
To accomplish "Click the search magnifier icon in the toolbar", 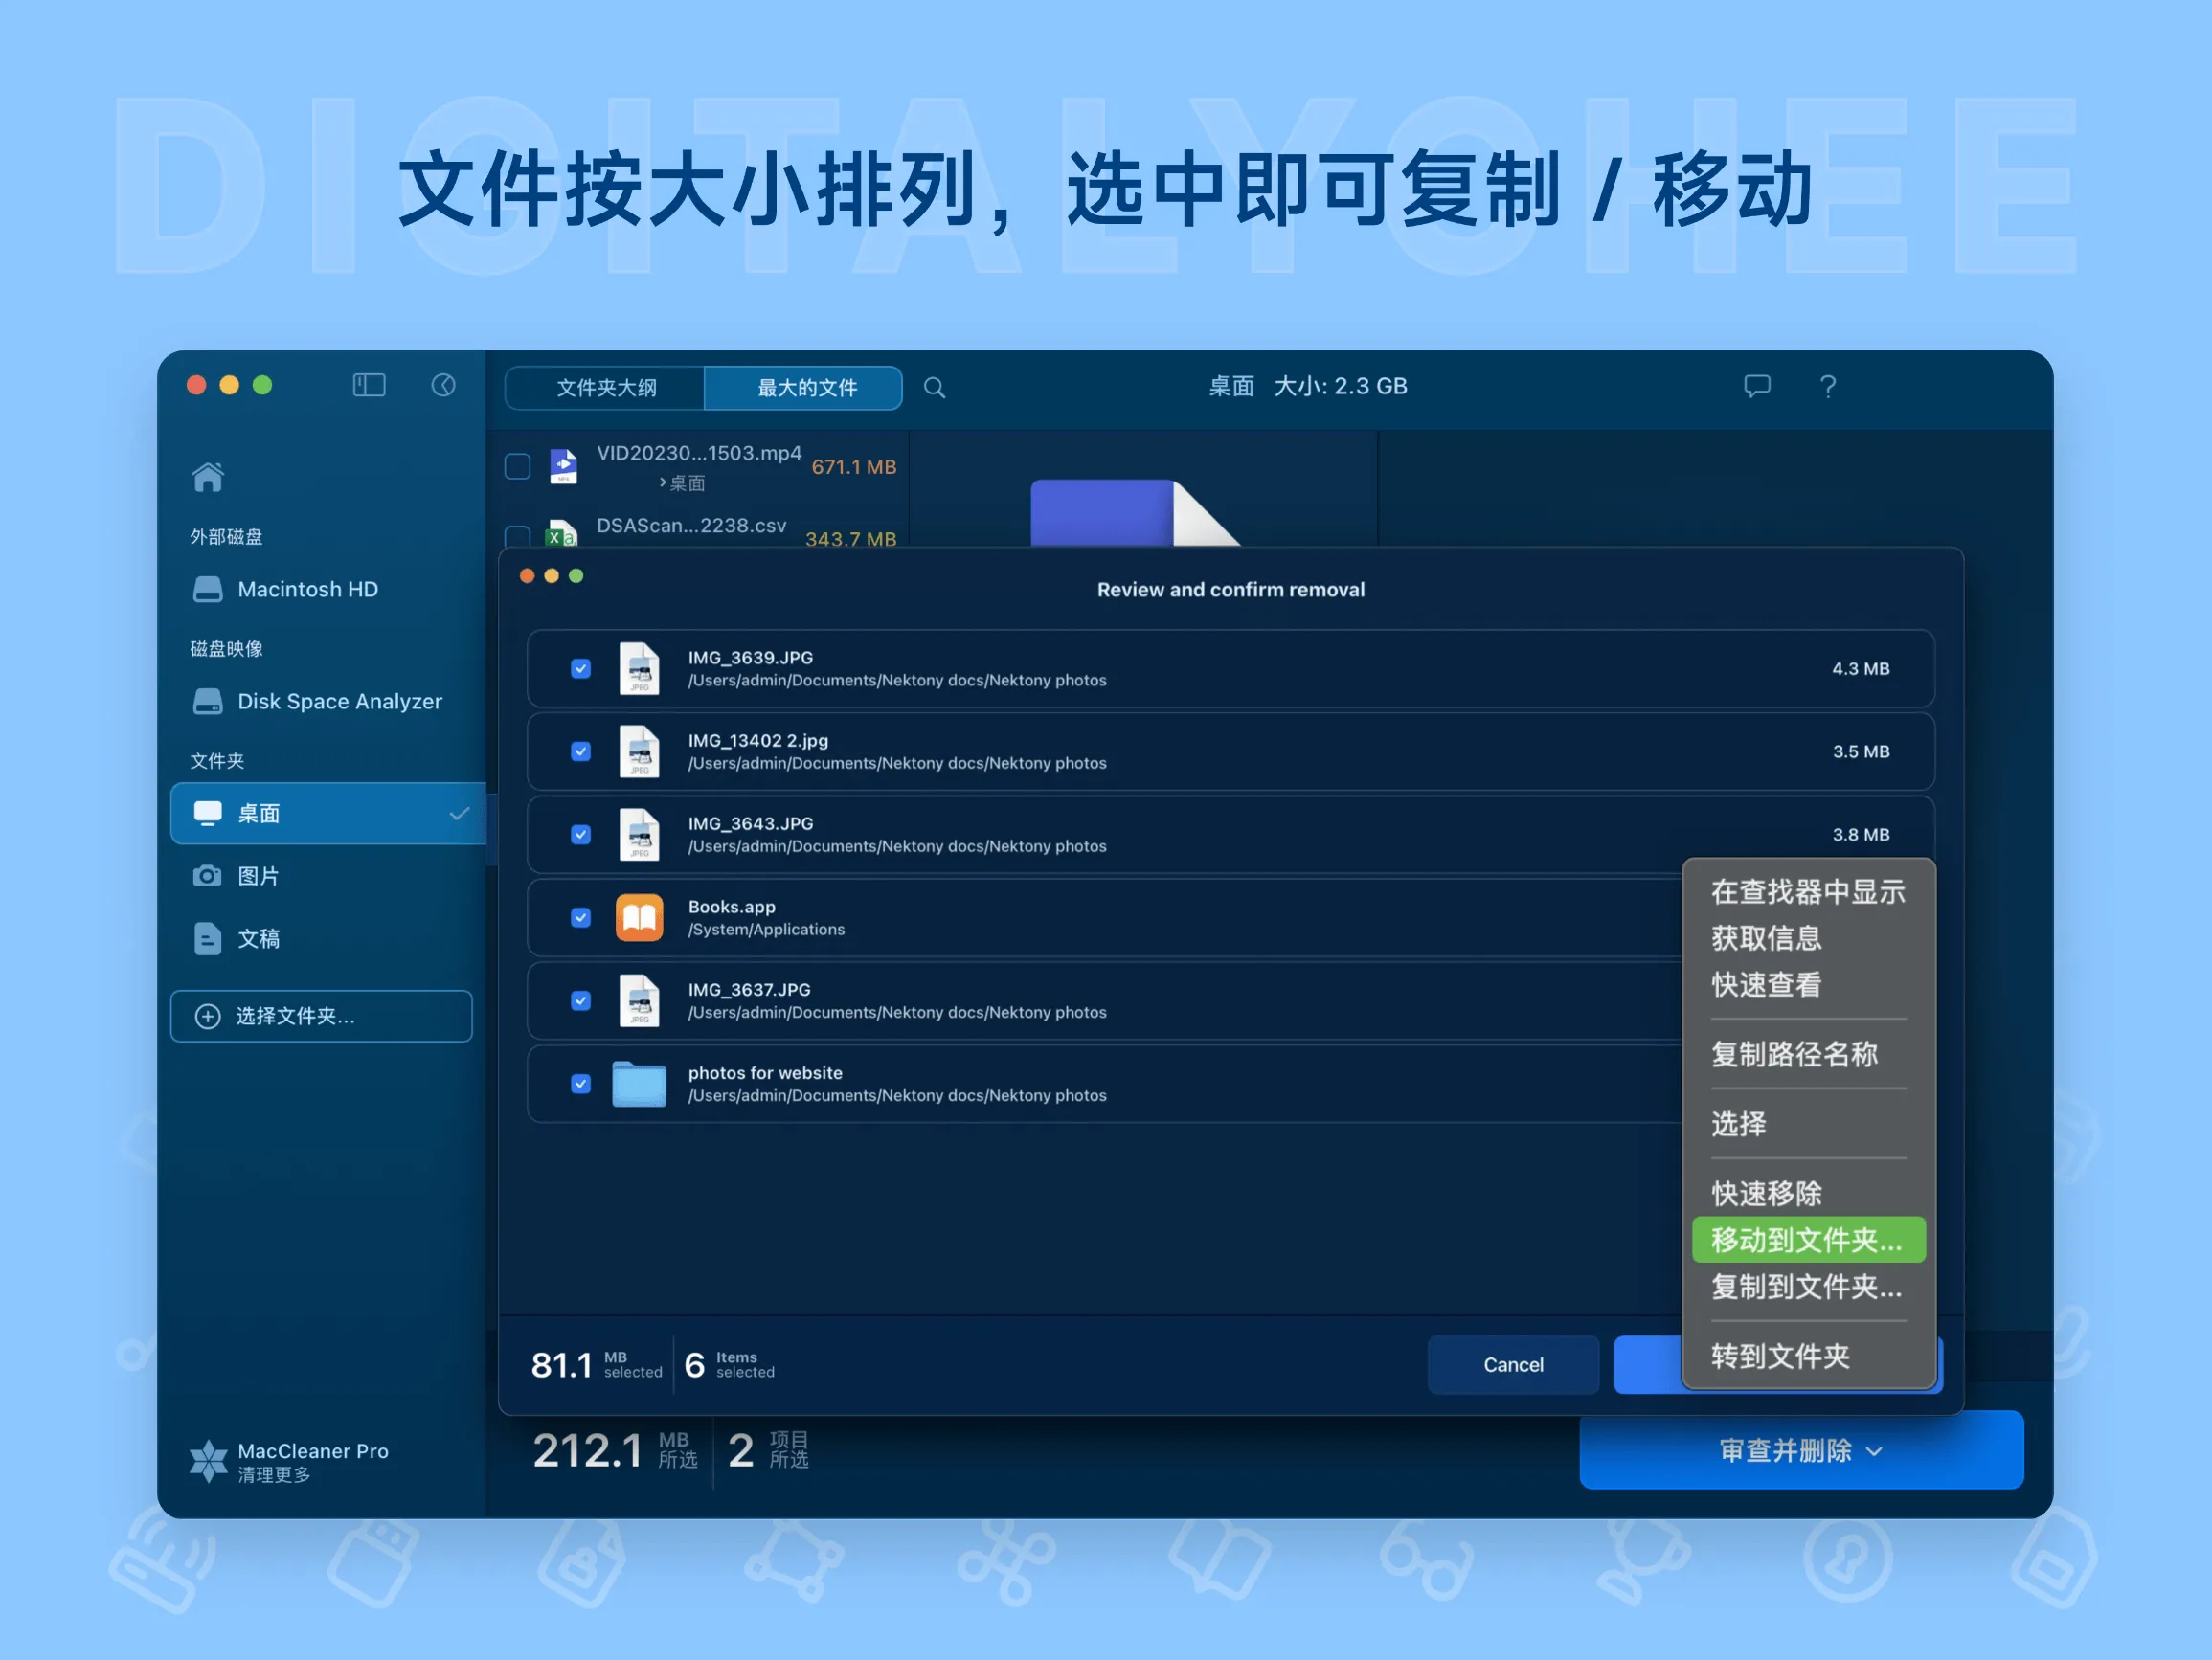I will click(934, 387).
